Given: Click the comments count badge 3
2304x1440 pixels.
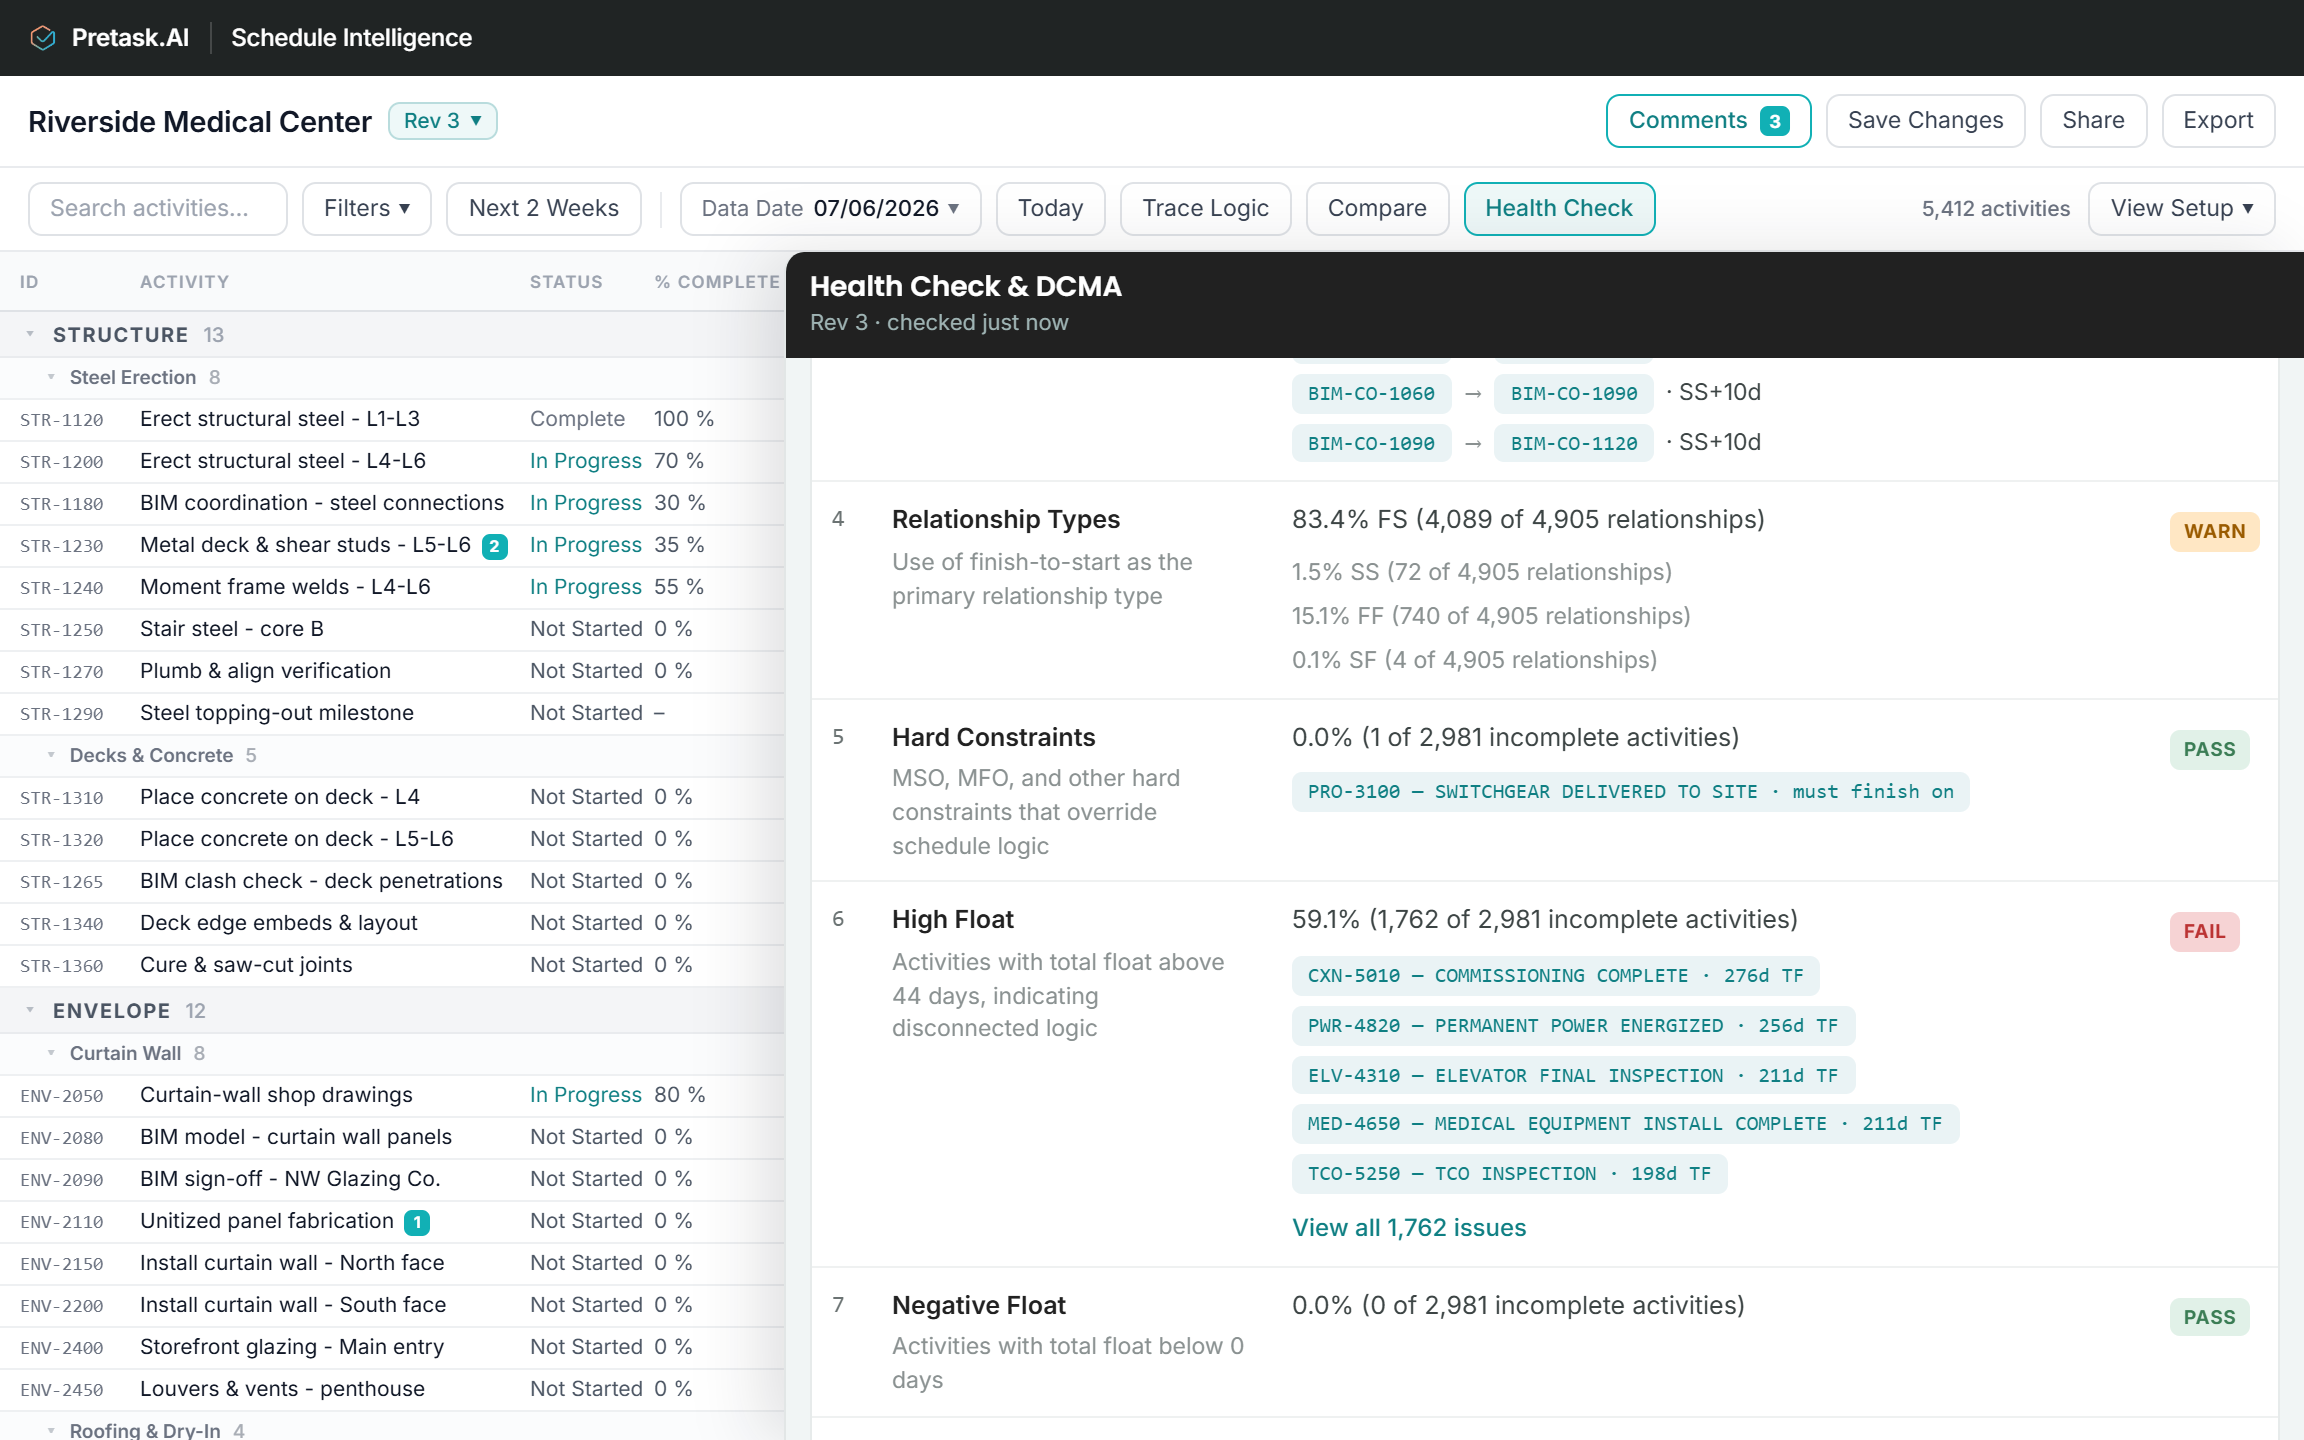Looking at the screenshot, I should 1774,121.
